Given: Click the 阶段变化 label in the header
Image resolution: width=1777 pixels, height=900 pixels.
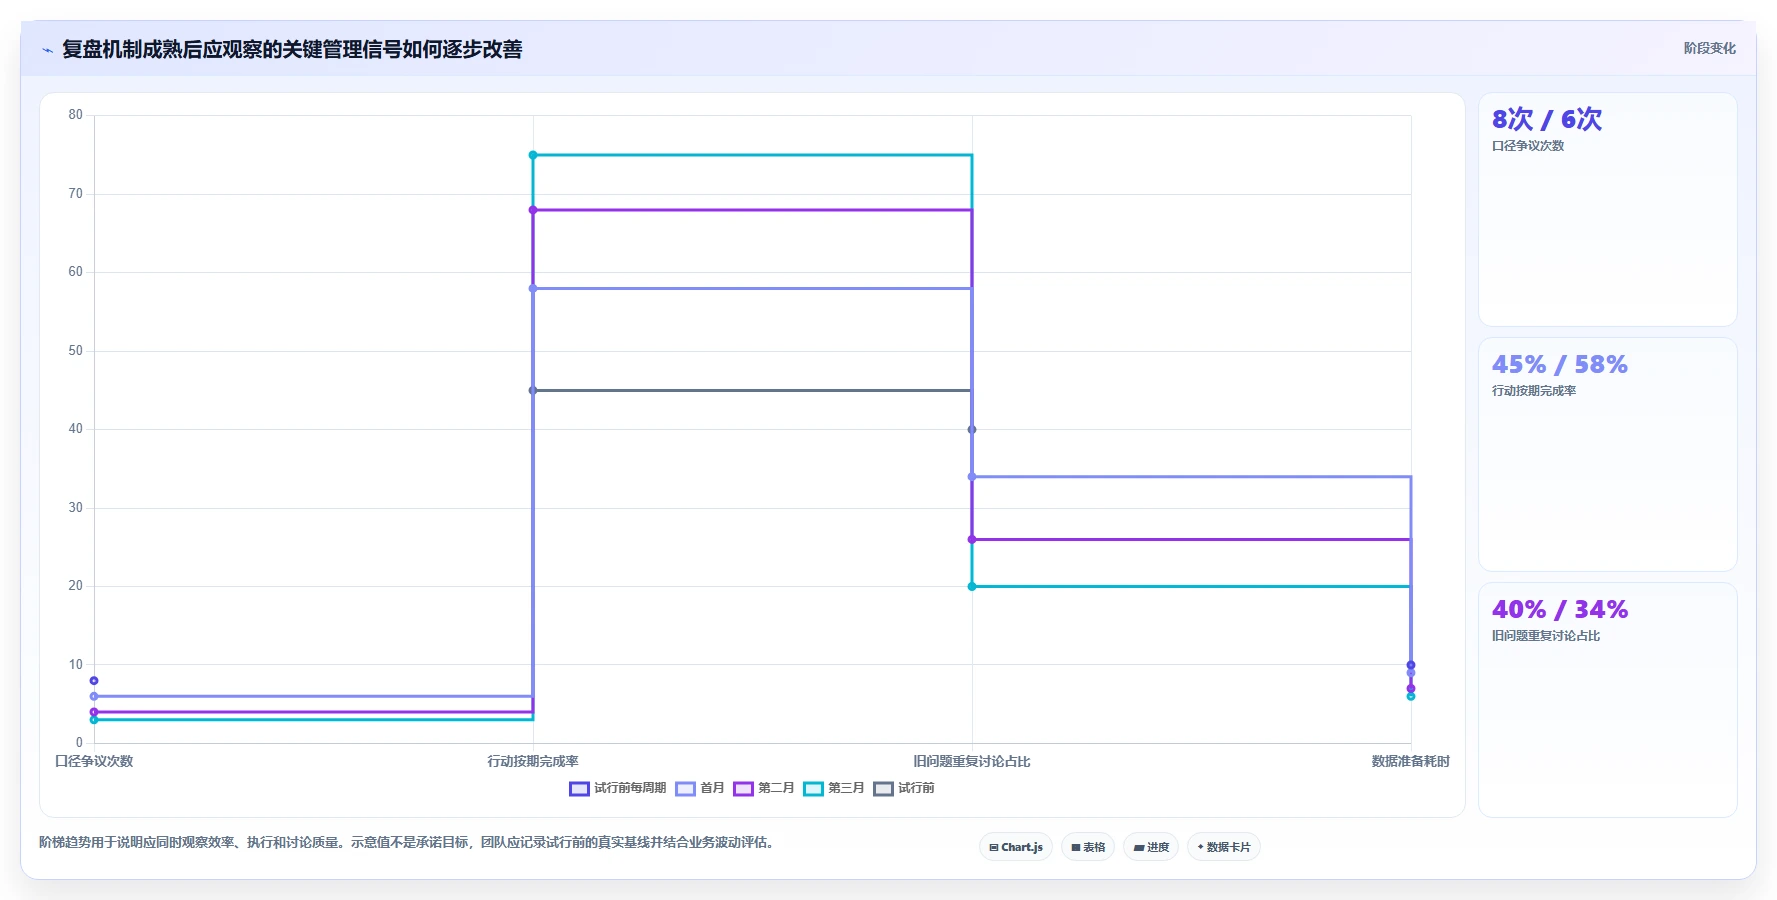Looking at the screenshot, I should point(1709,48).
